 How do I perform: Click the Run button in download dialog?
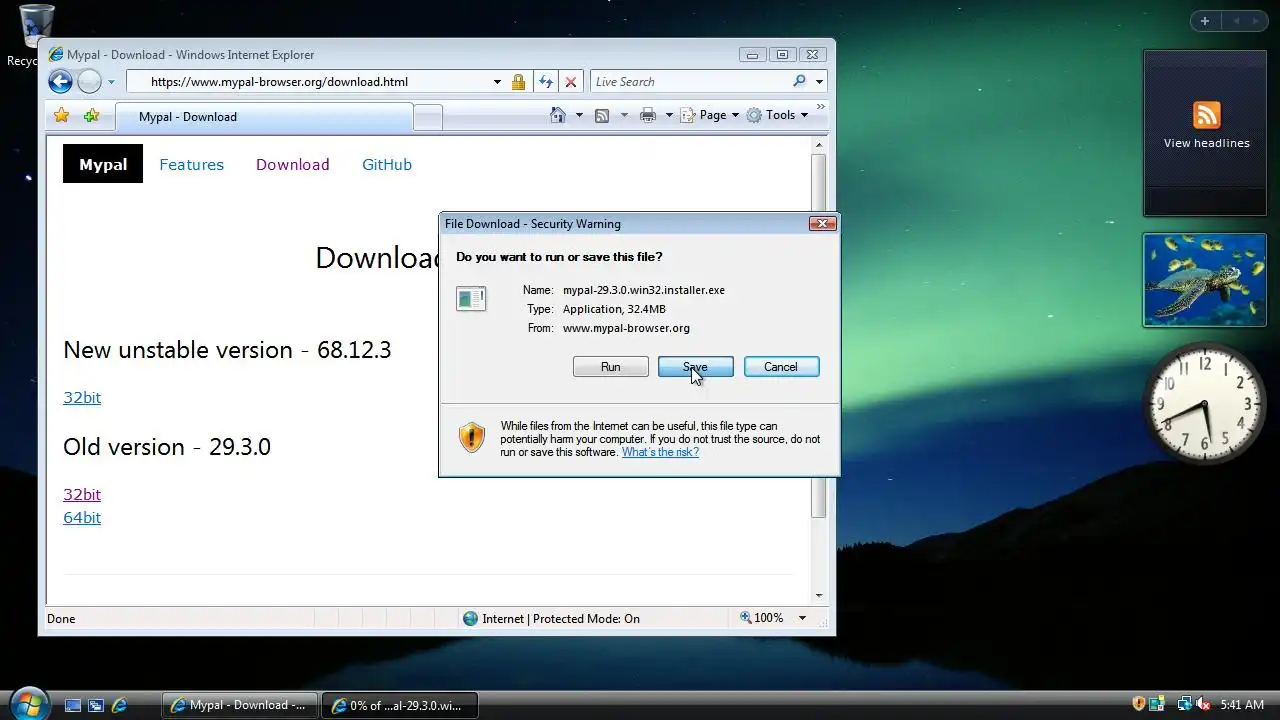610,367
